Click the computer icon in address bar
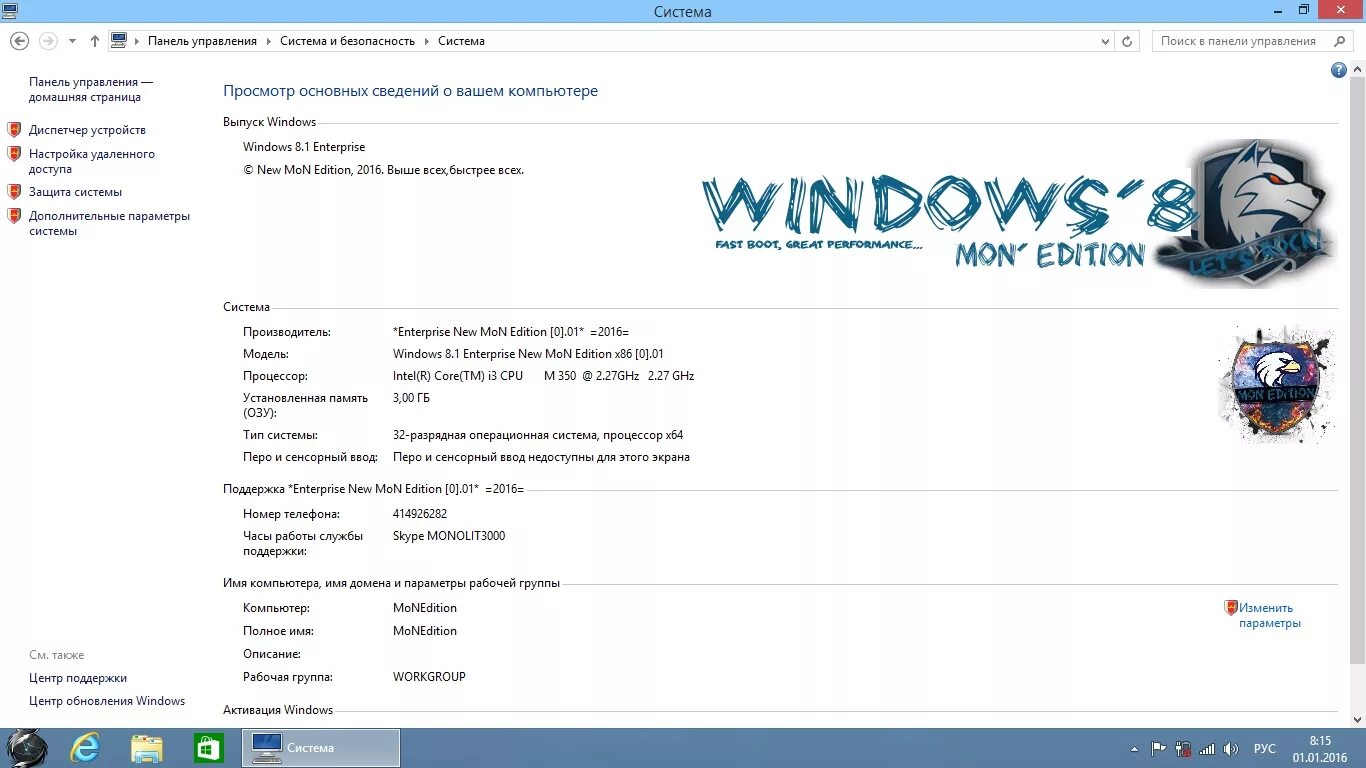 click(119, 41)
